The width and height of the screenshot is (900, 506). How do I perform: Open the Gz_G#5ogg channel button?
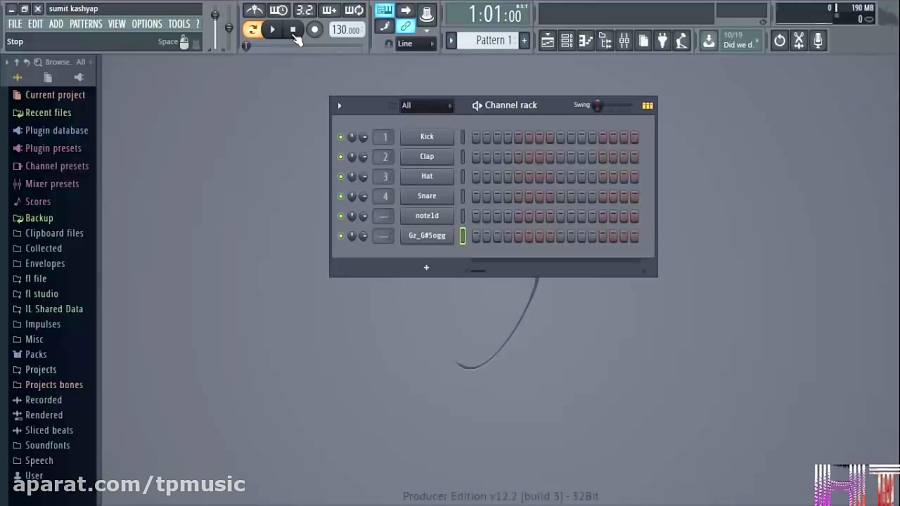426,236
